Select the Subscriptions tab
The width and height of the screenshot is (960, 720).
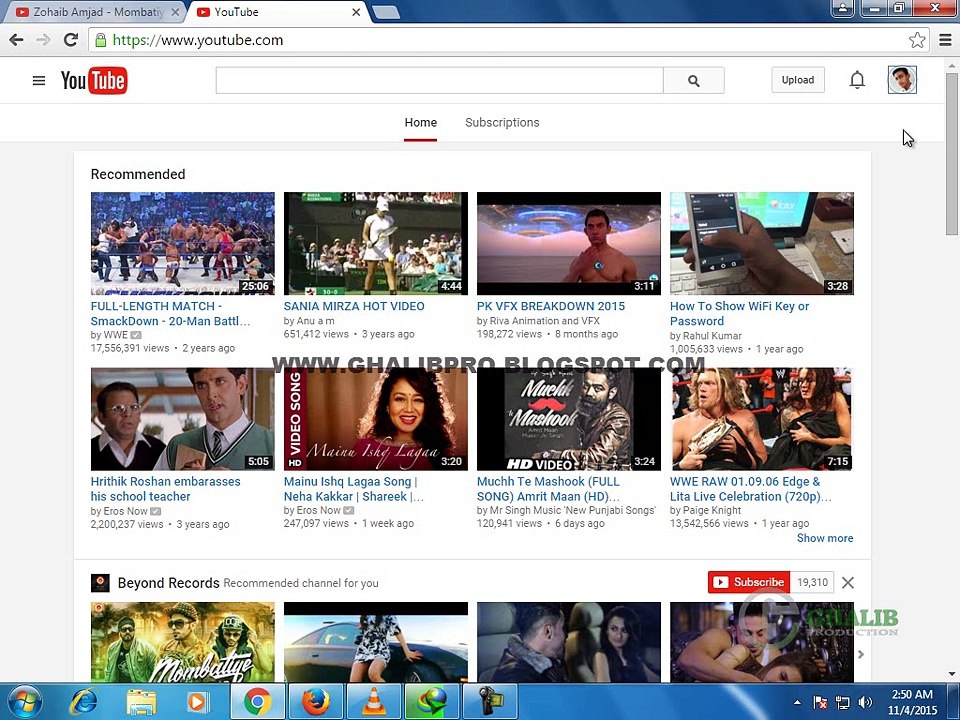pos(502,122)
